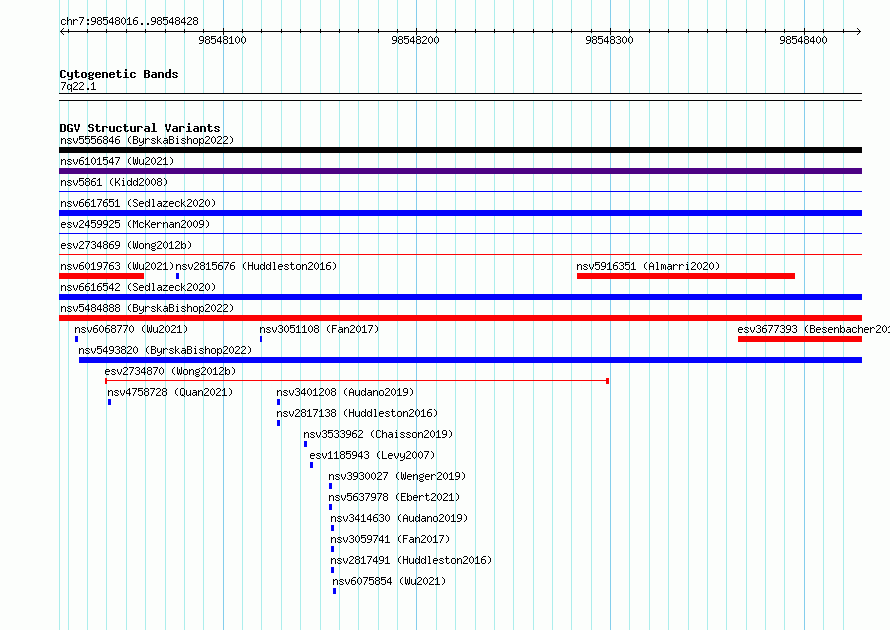890x630 pixels.
Task: Click the red bar for nsv6019763
Action: click(102, 276)
